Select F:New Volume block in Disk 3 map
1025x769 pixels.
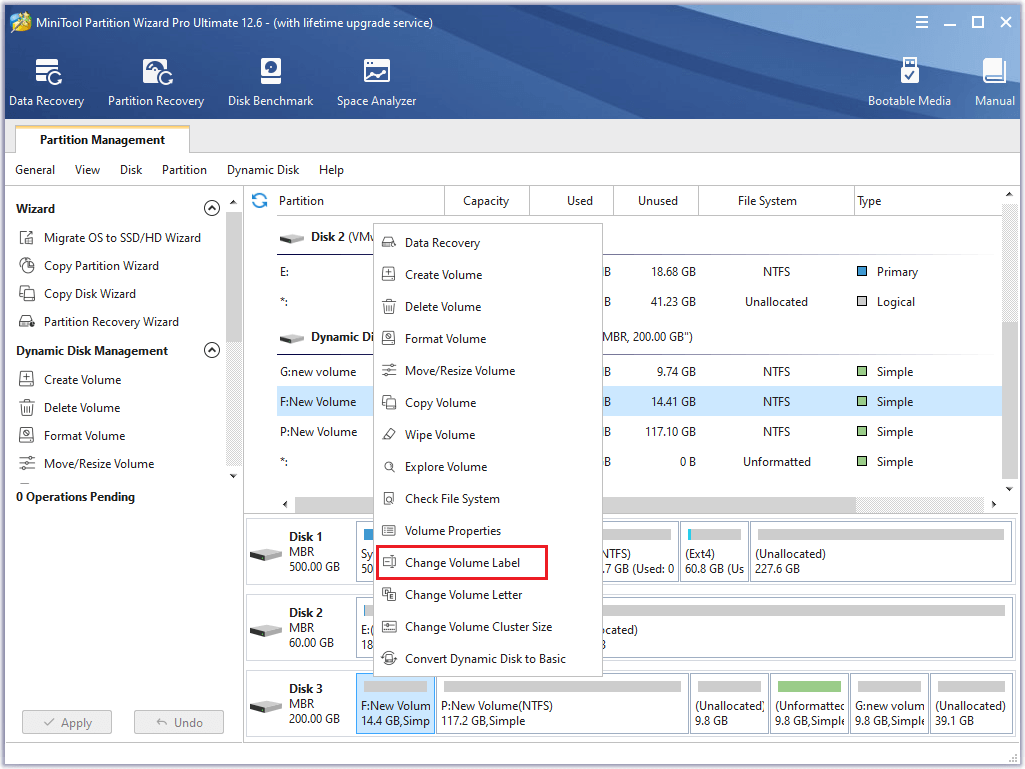pyautogui.click(x=395, y=704)
